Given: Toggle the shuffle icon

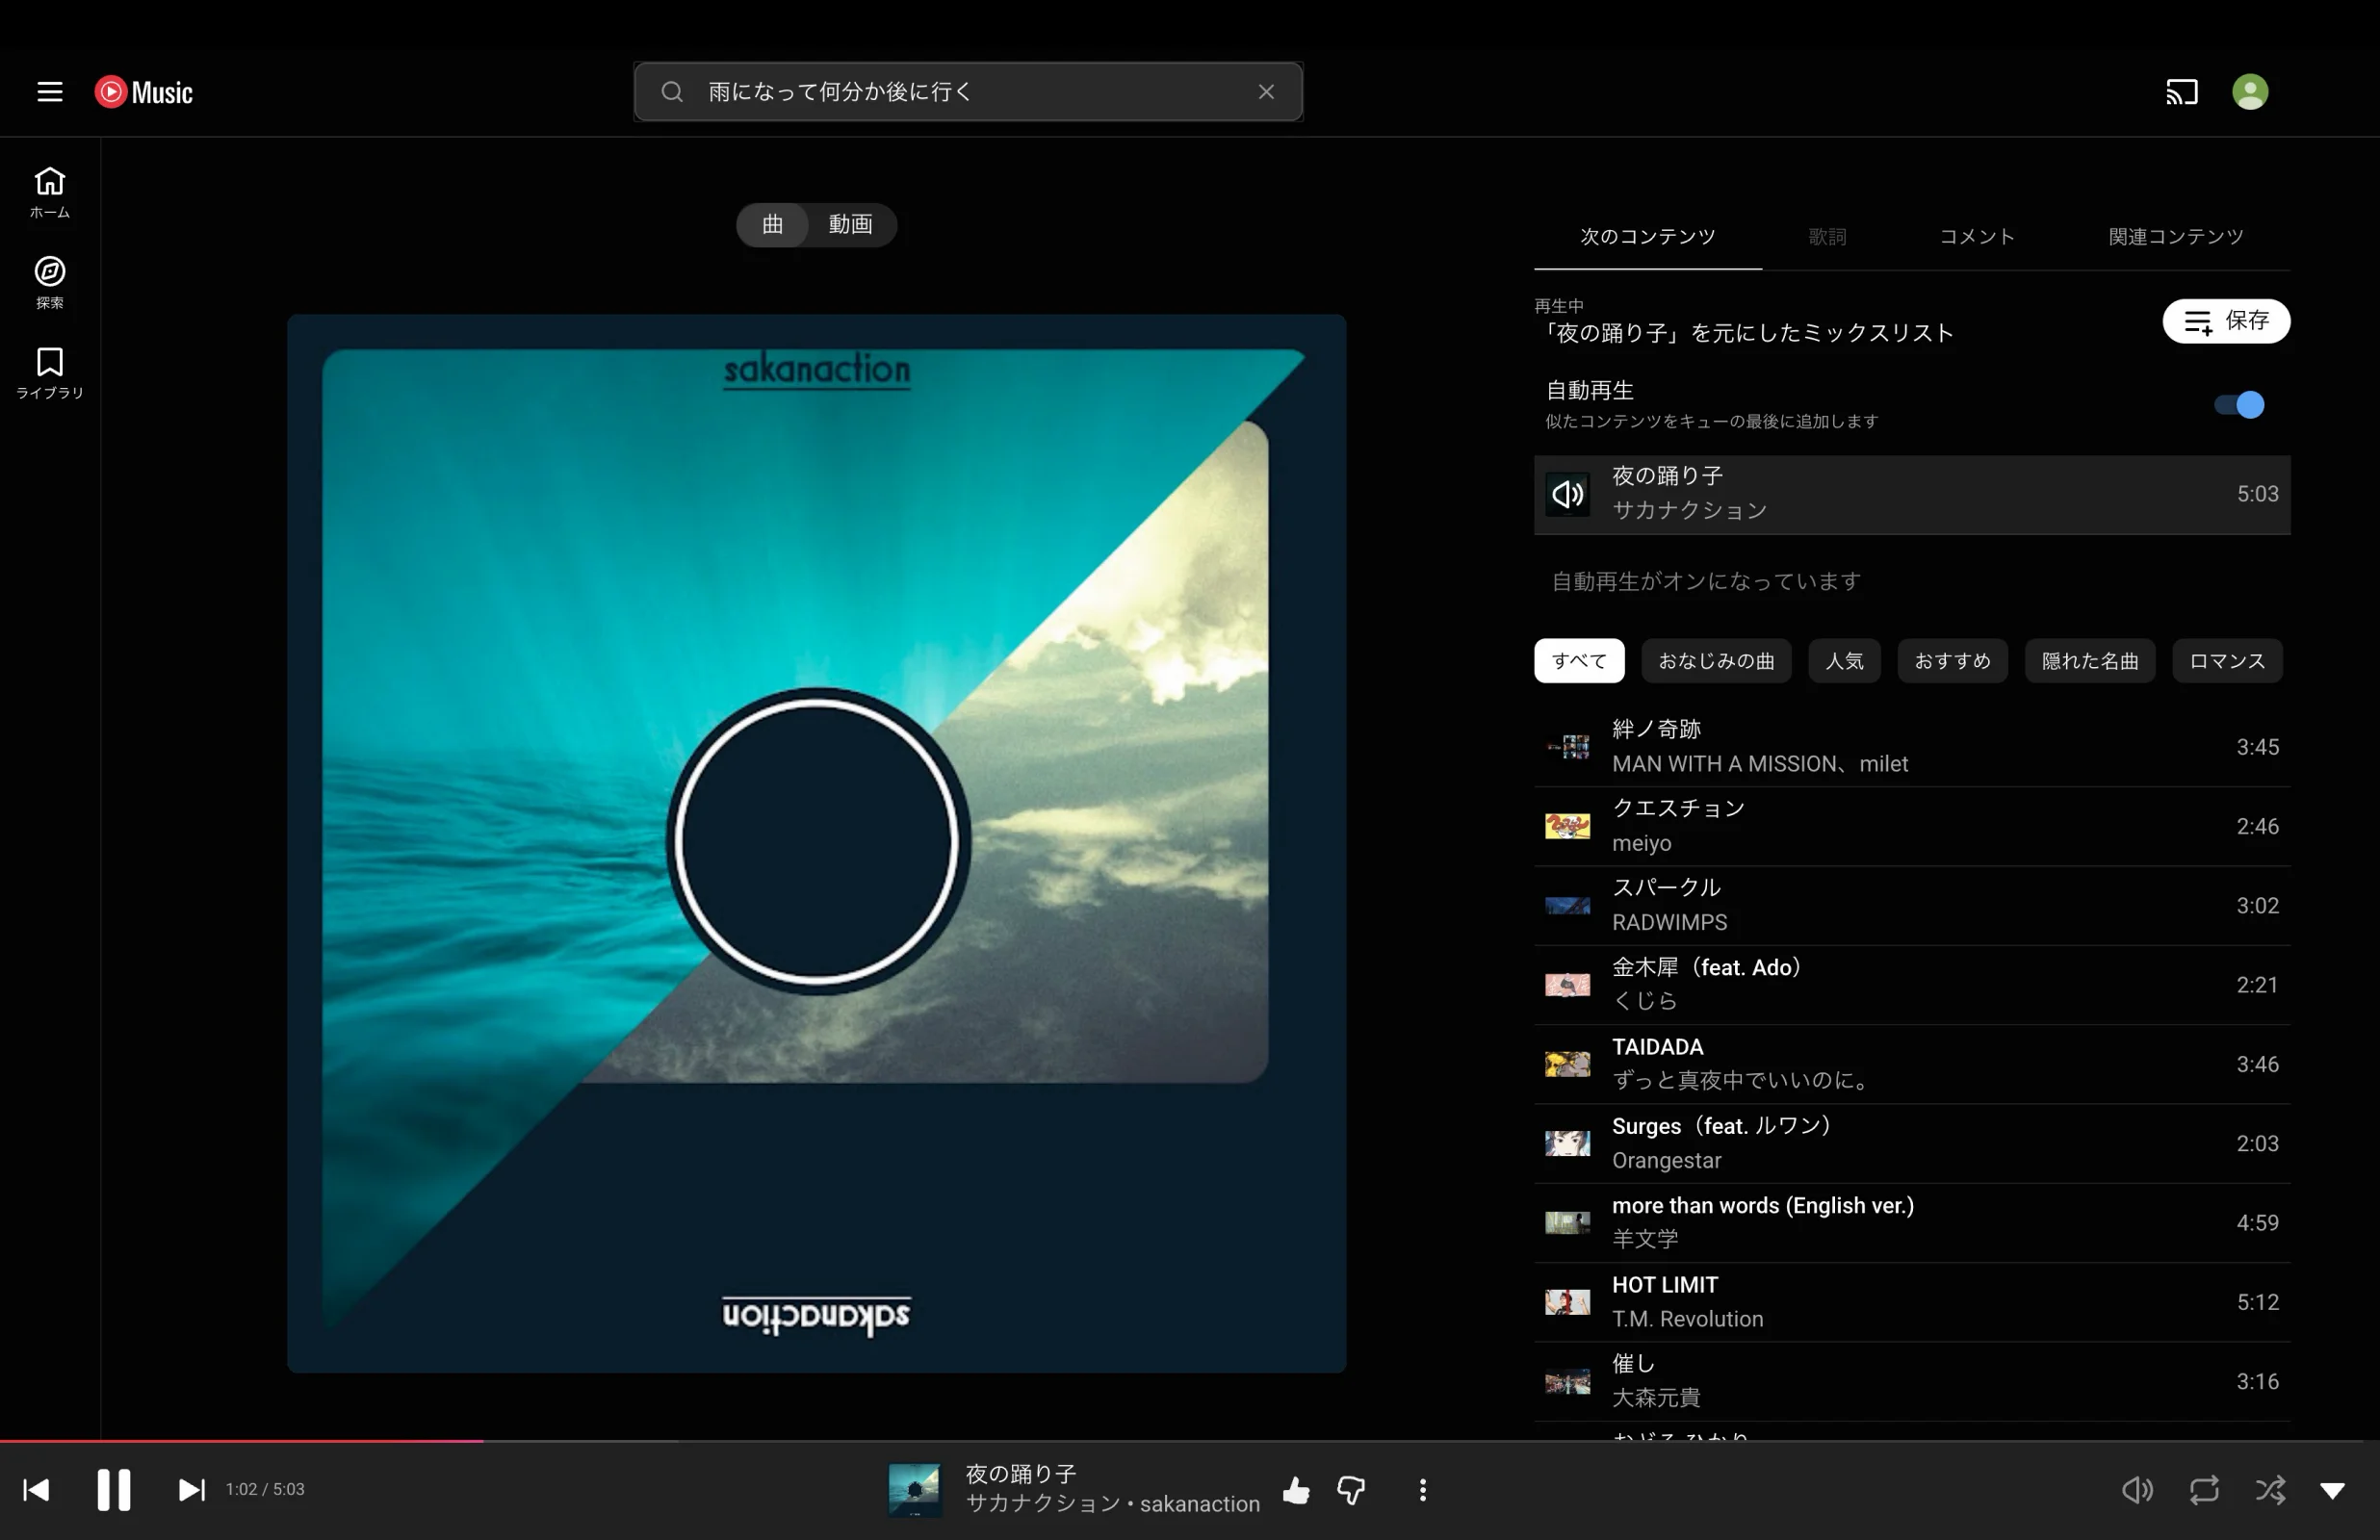Looking at the screenshot, I should click(x=2270, y=1490).
